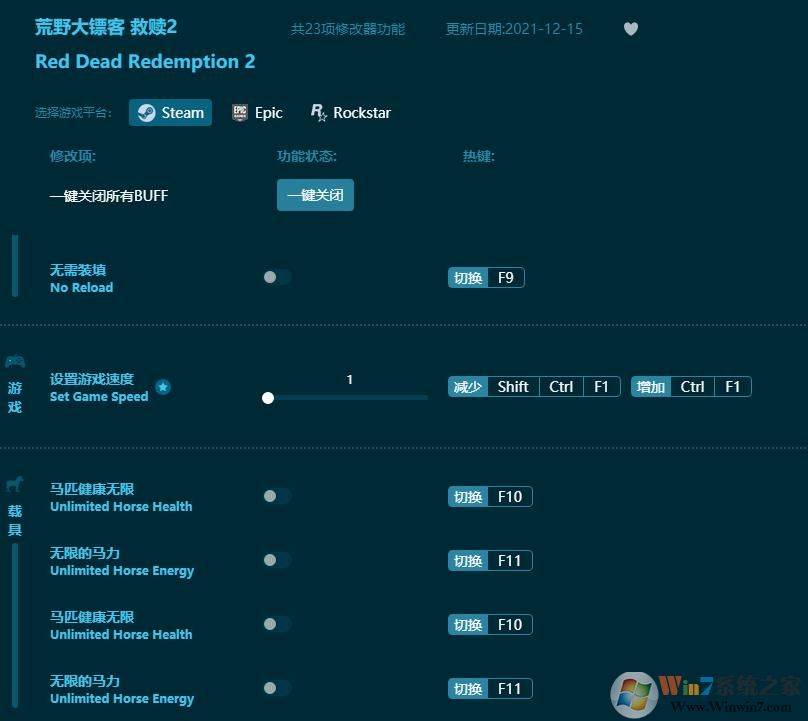Click the star icon beside Set Game Speed
The height and width of the screenshot is (721, 808).
163,387
